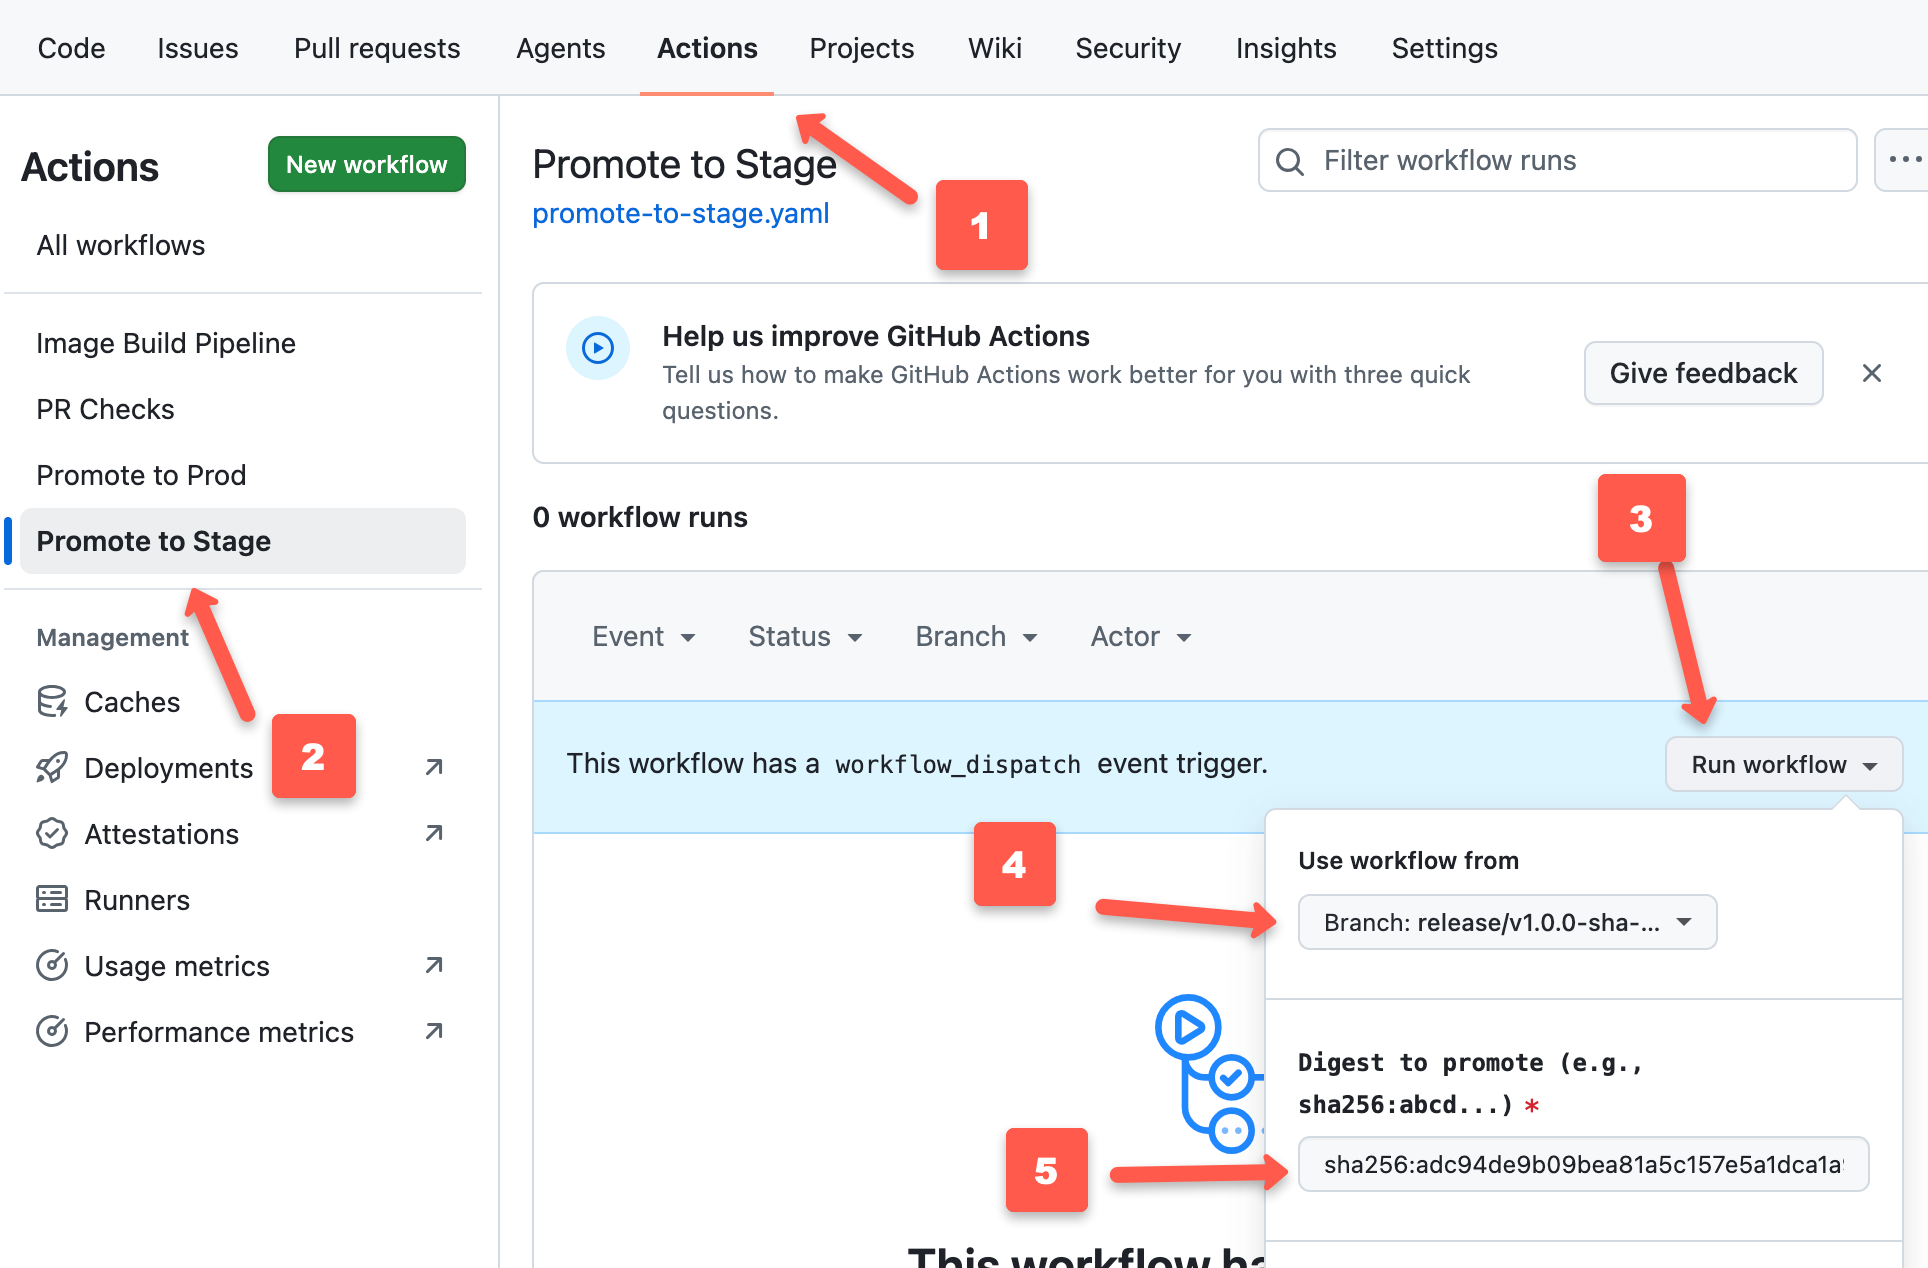Open the promote-to-stage.yaml link

click(681, 214)
